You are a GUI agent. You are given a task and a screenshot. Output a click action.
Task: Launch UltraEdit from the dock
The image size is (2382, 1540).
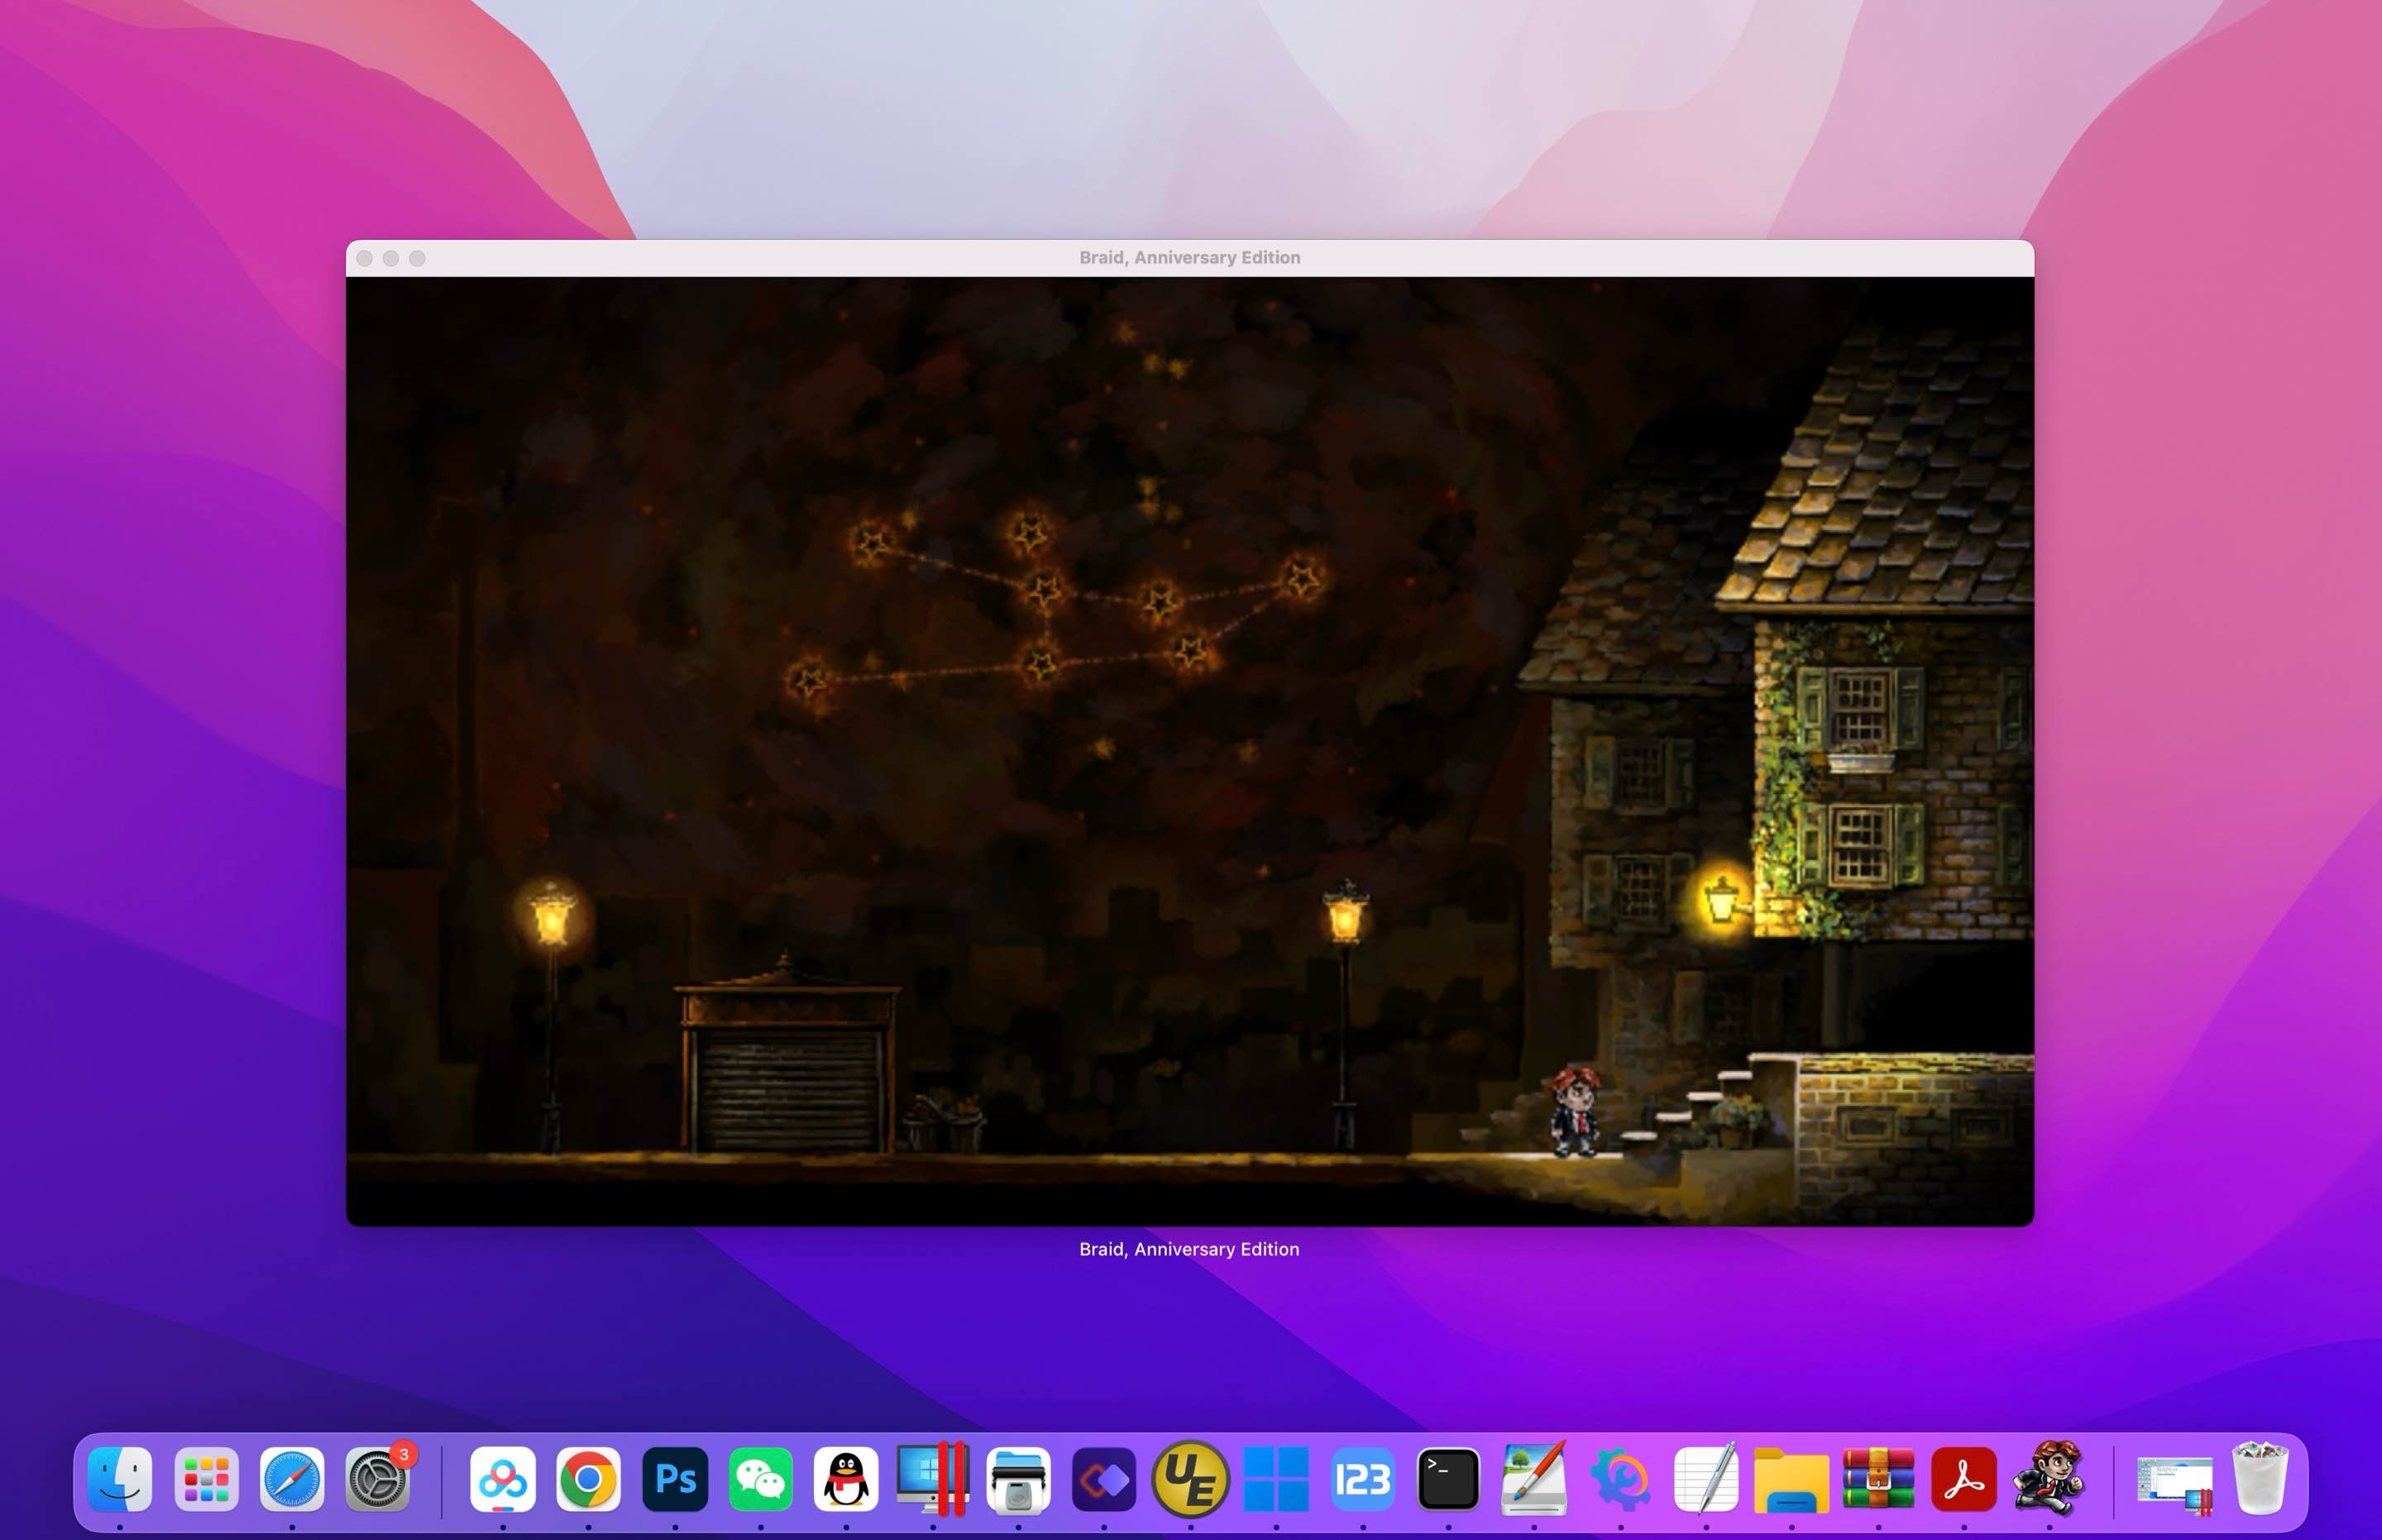(x=1190, y=1478)
